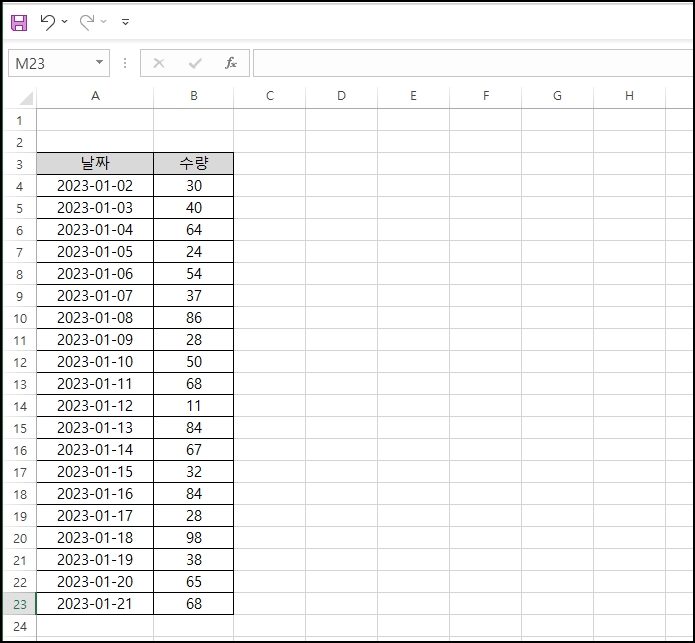Click the date cell 2023-01-02
This screenshot has height=643, width=695.
[x=95, y=186]
